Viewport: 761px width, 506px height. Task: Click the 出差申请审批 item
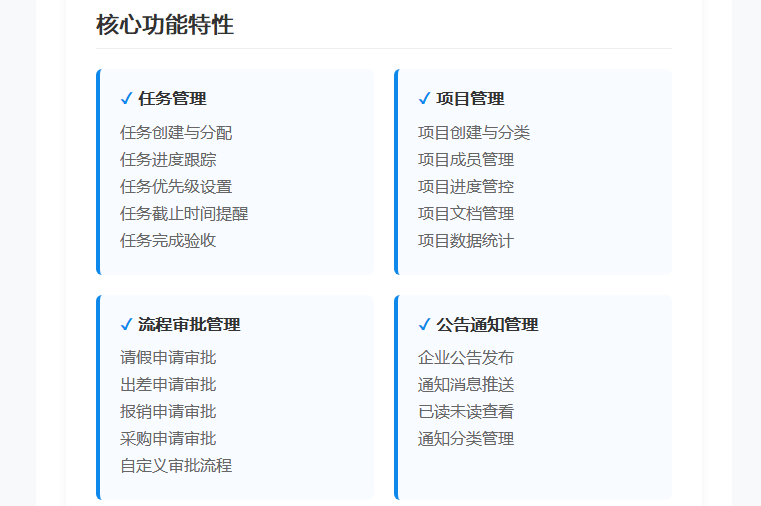168,385
